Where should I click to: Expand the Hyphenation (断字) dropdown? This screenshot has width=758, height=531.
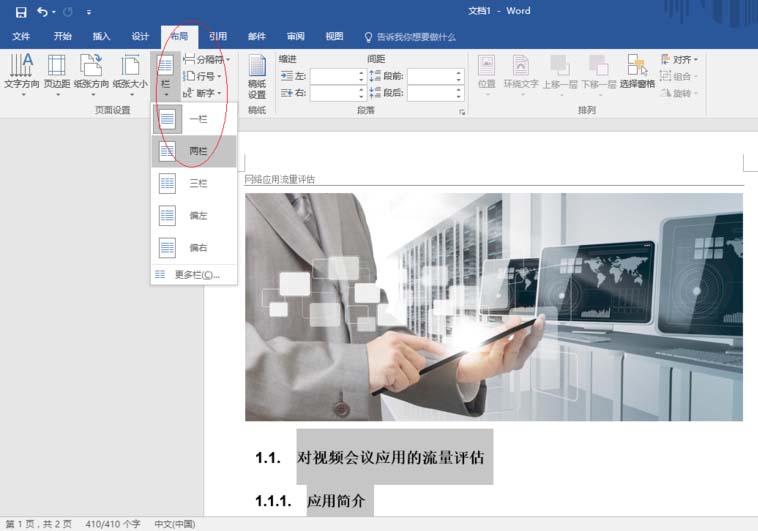pos(204,92)
